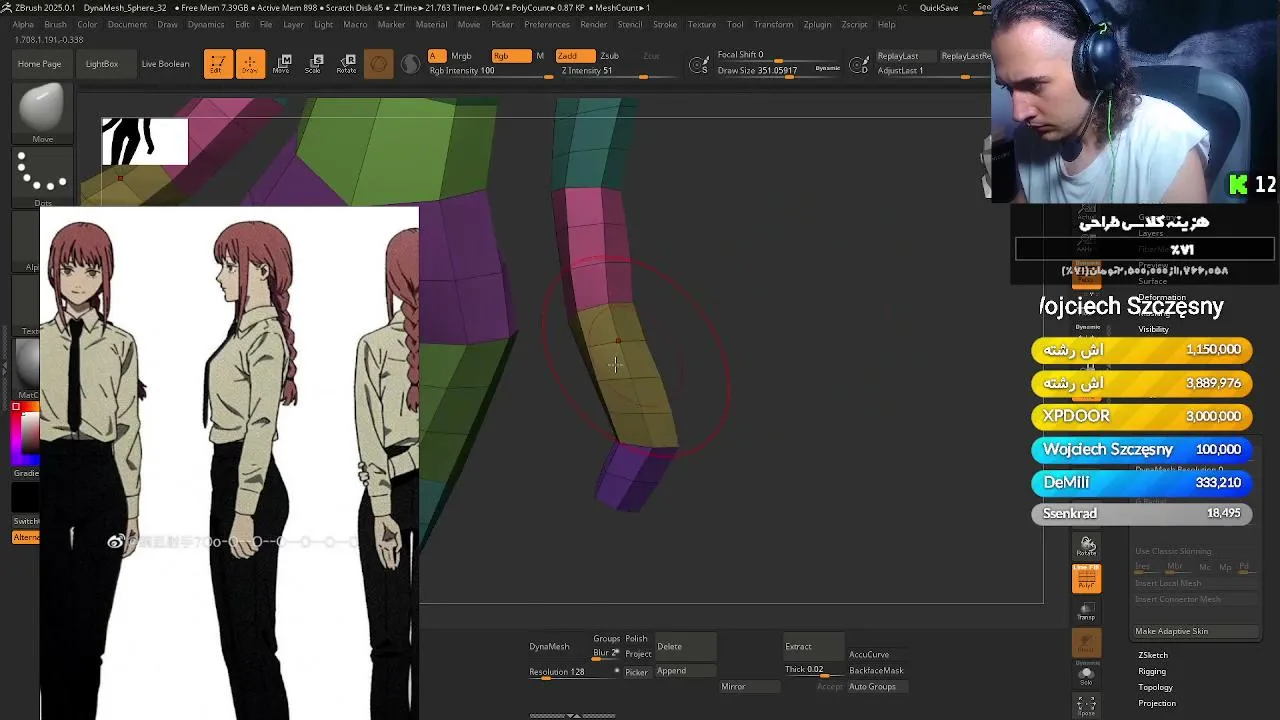Expand the Rigging subpalette
The width and height of the screenshot is (1280, 720).
tap(1152, 671)
